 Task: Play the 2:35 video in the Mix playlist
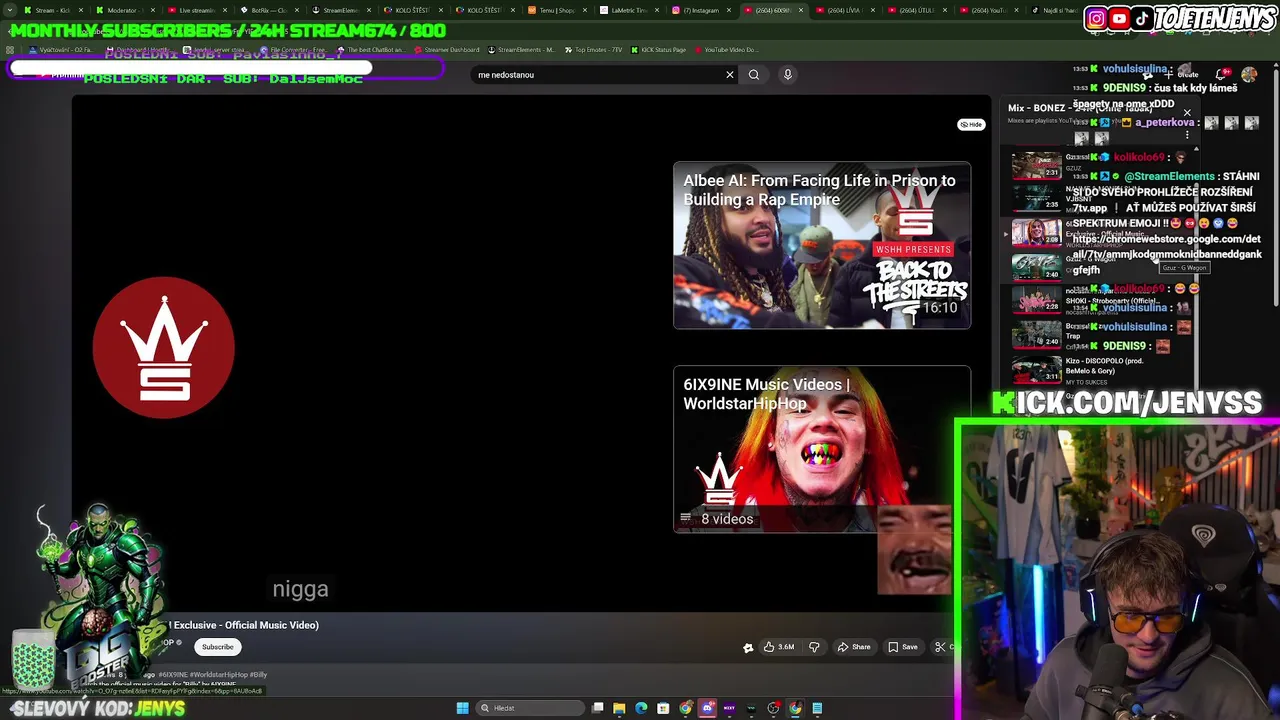coord(1037,198)
